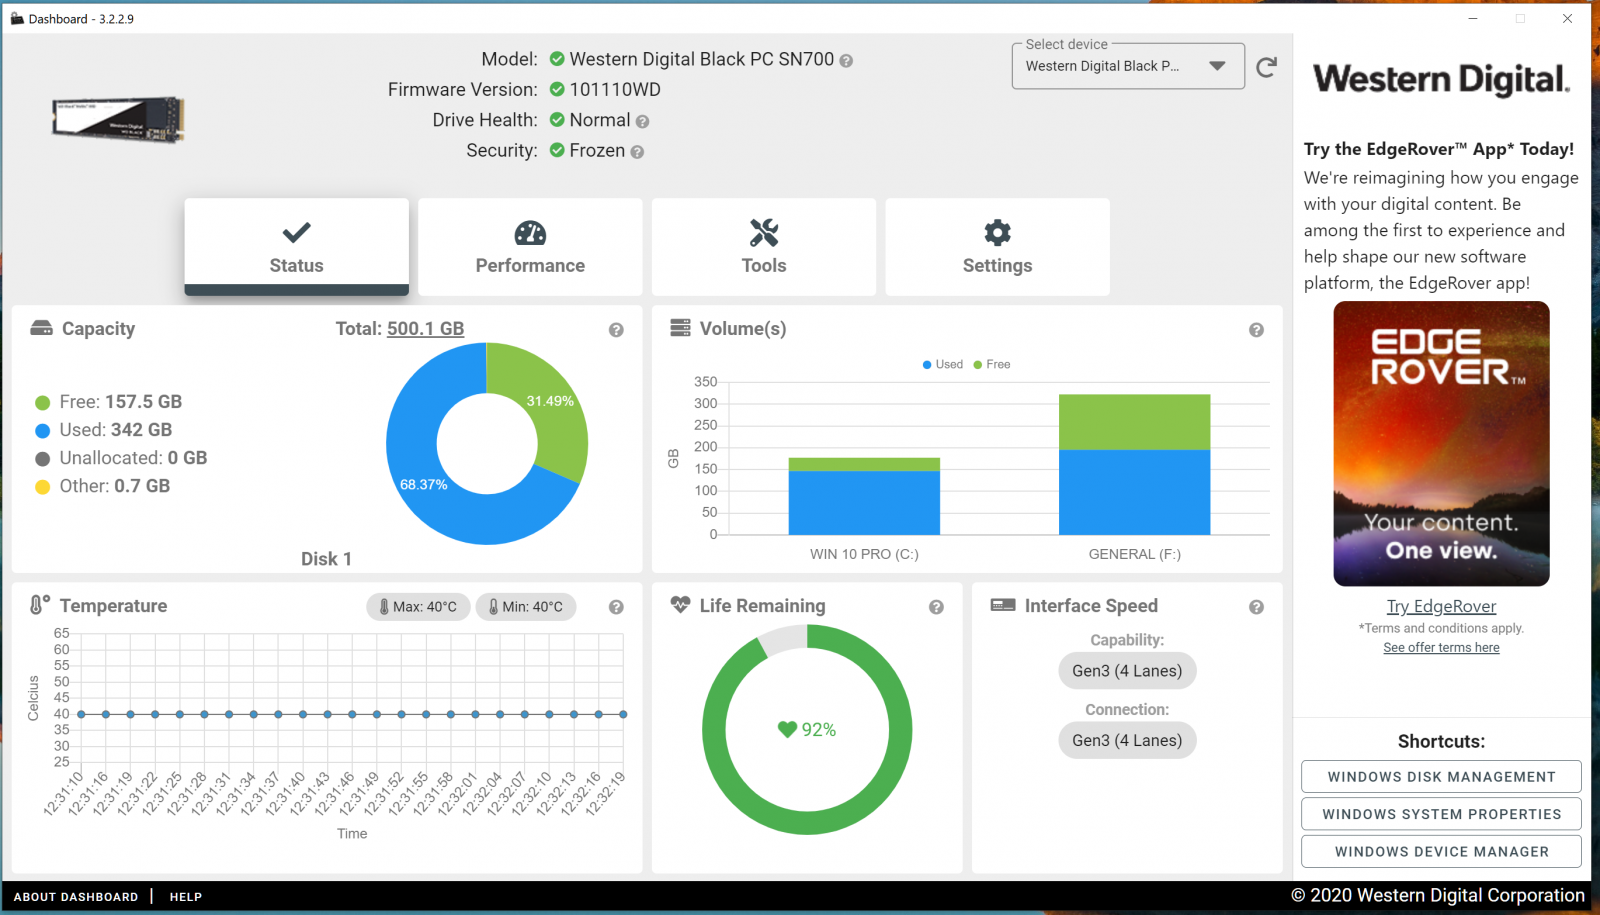The image size is (1600, 915).
Task: Click help icon next to Model name
Action: click(x=846, y=61)
